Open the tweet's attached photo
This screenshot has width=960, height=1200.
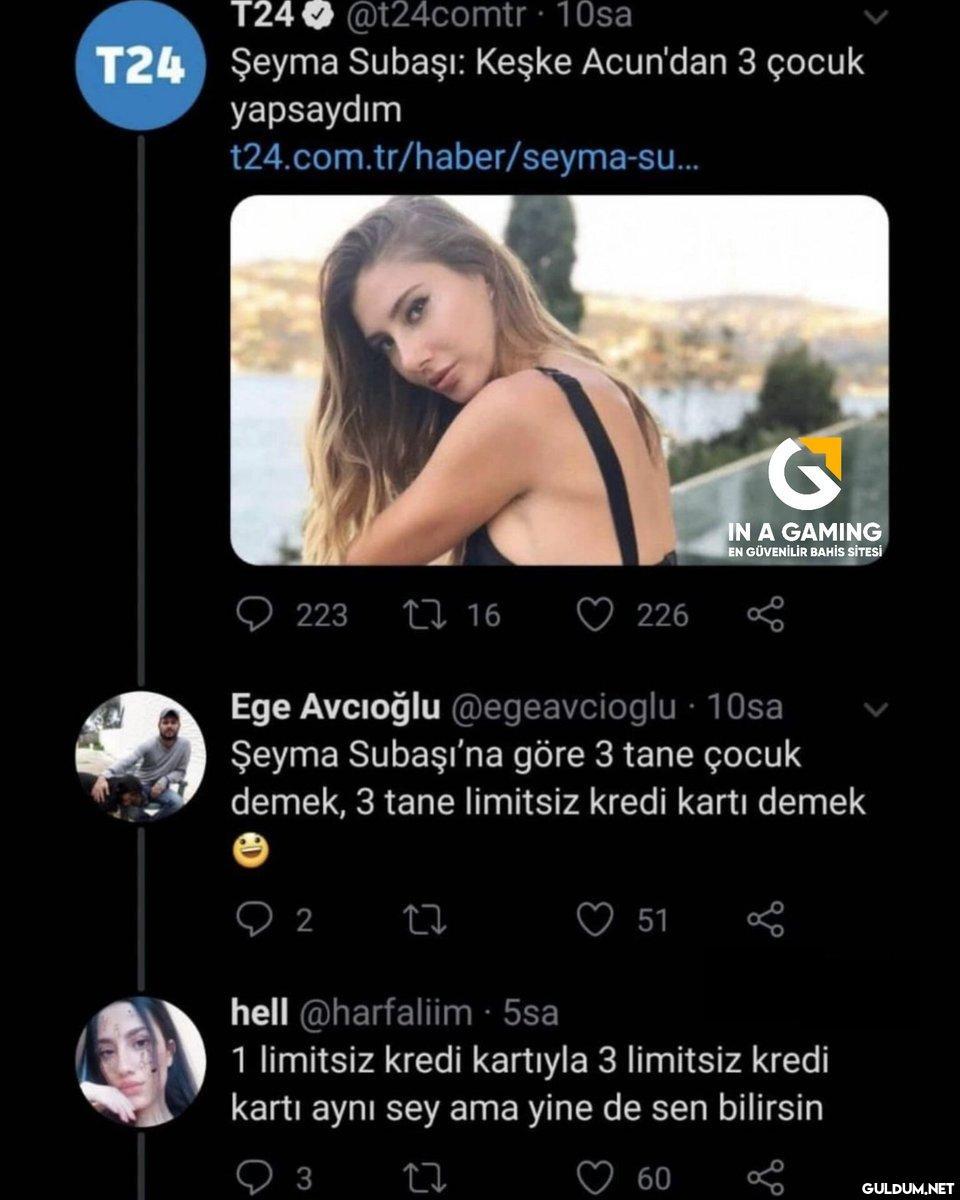(x=558, y=380)
